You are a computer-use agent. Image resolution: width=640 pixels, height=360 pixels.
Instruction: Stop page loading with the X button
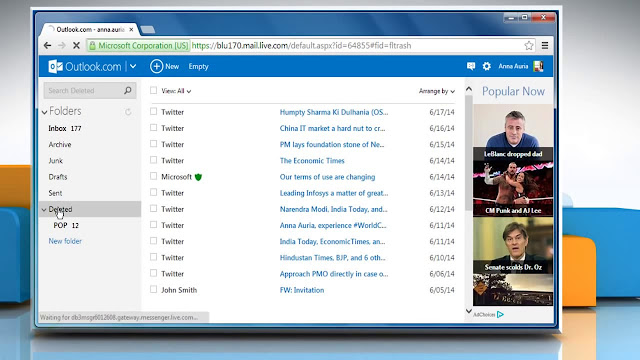(x=76, y=46)
